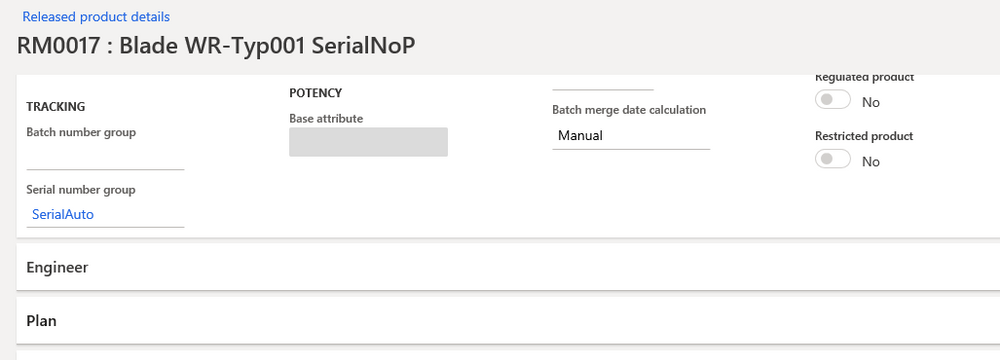Open the SerialAuto serial number group link
The width and height of the screenshot is (1000, 360).
[63, 214]
